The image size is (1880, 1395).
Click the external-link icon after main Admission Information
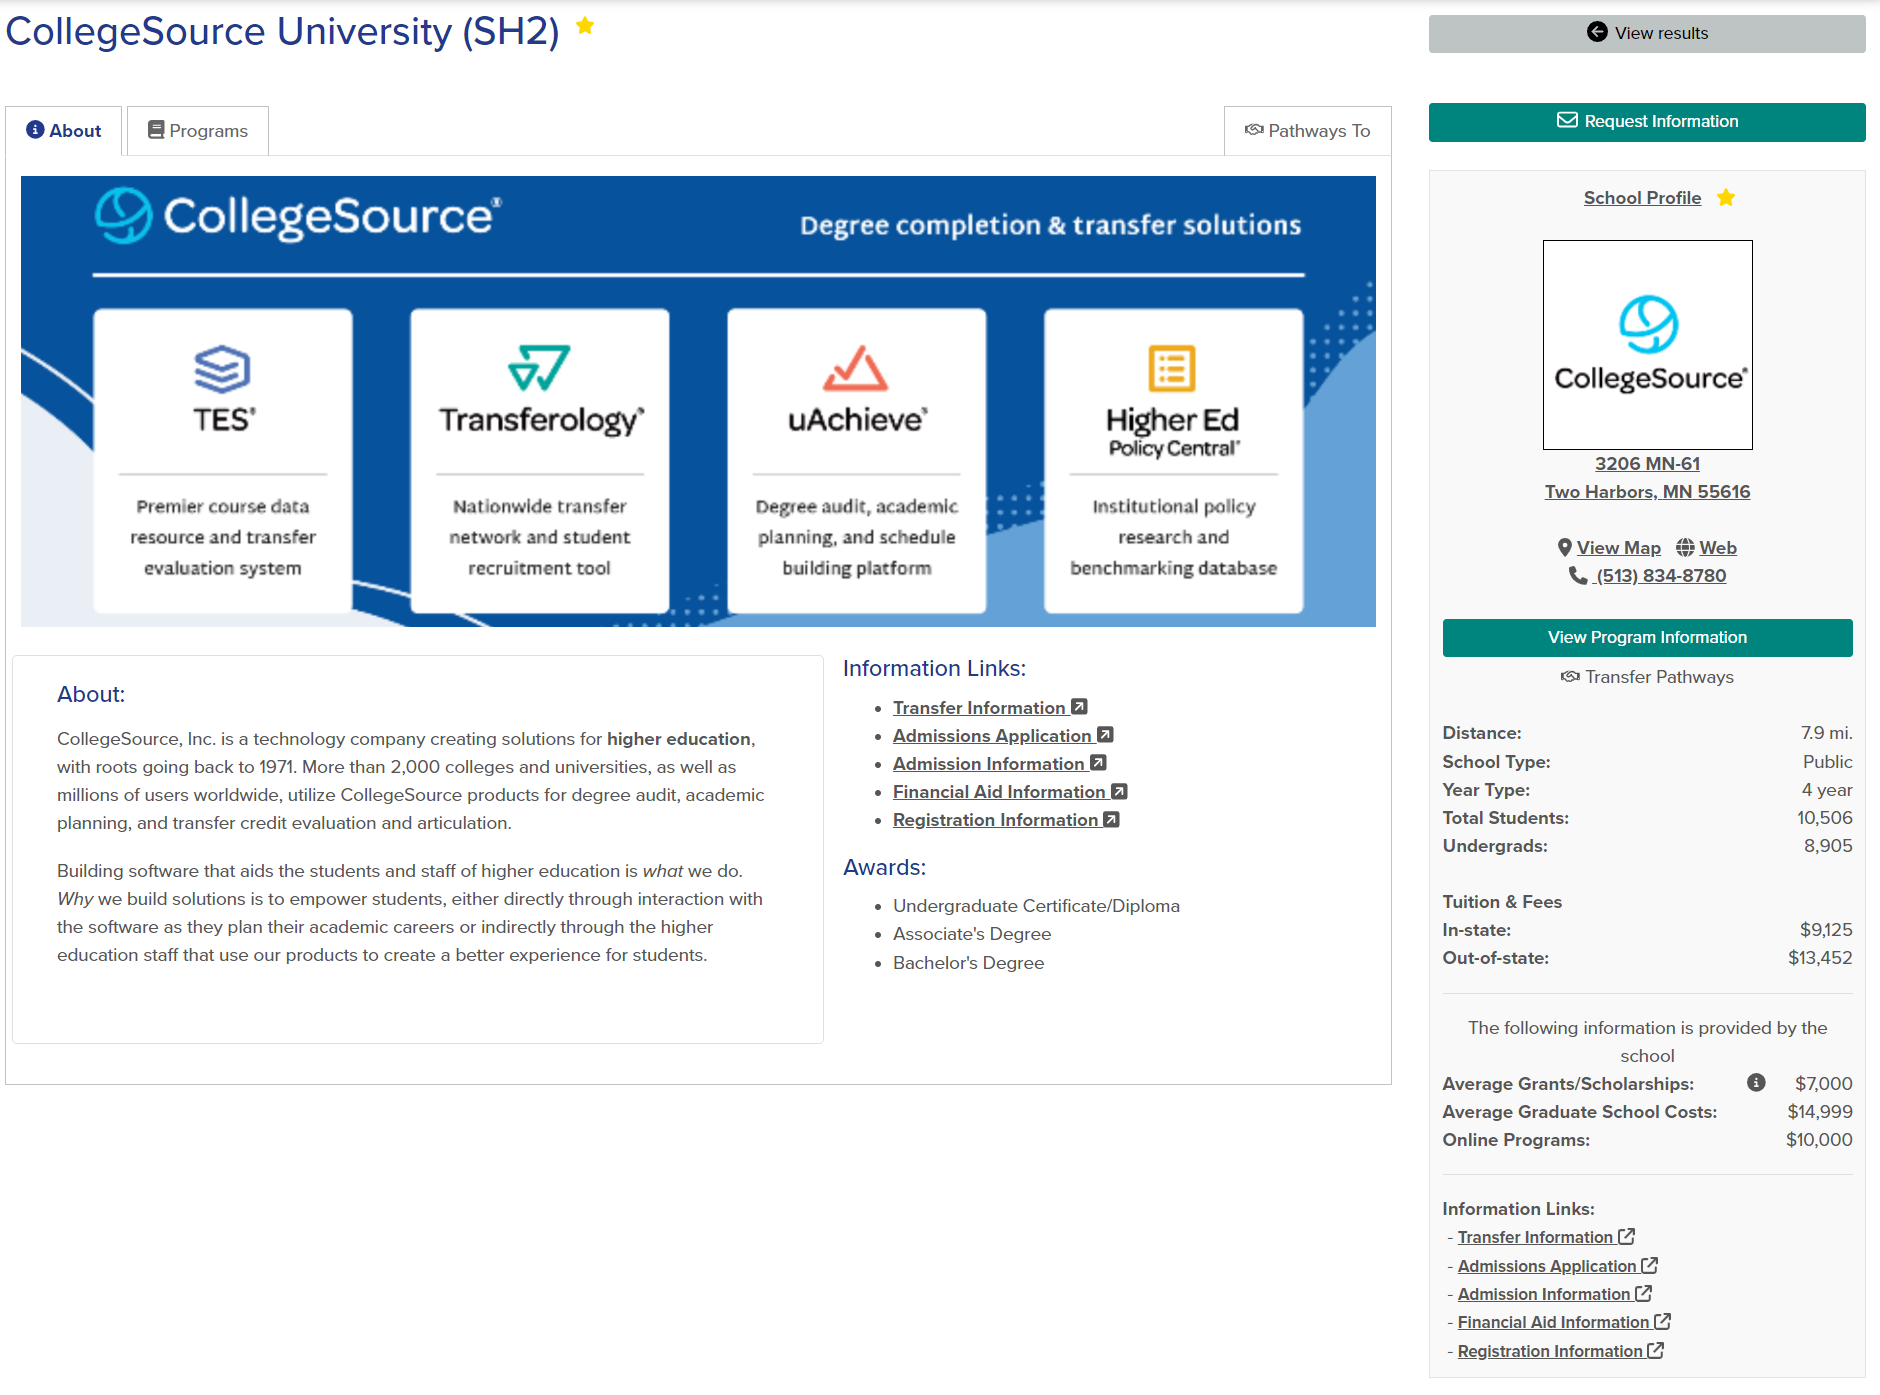(1098, 762)
